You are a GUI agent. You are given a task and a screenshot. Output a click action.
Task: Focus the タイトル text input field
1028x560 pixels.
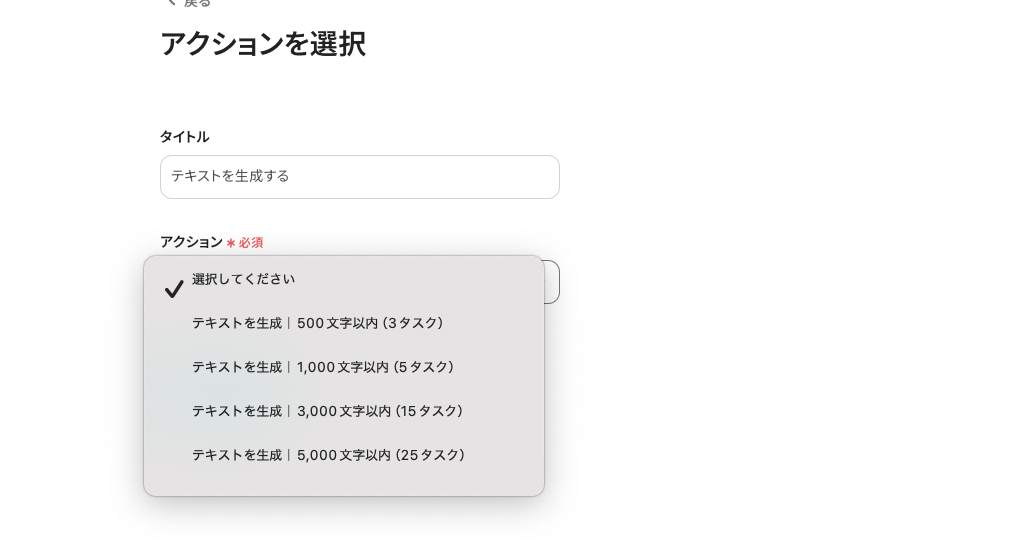point(360,177)
